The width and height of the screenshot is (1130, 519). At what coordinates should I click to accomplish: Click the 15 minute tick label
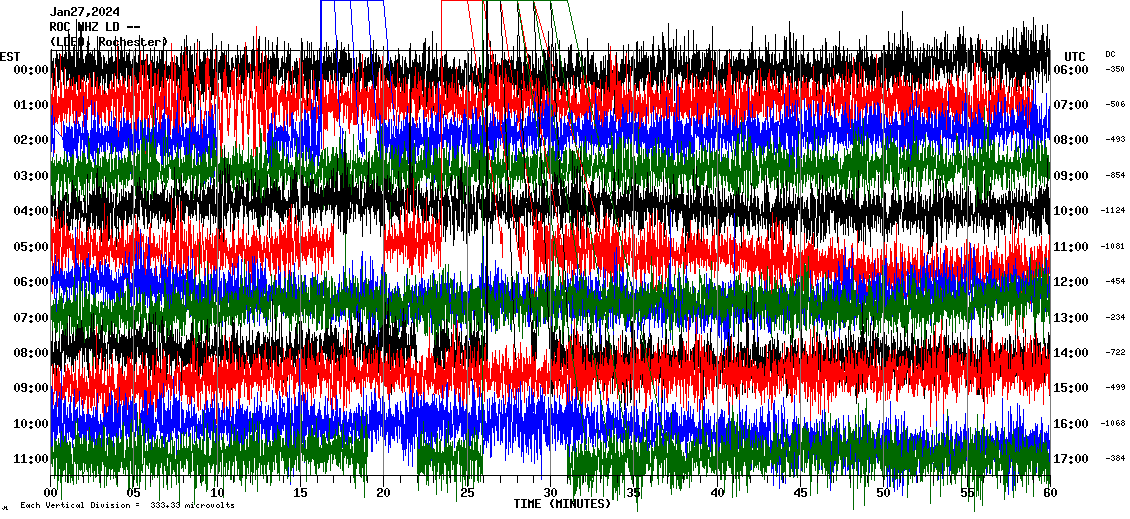click(301, 493)
